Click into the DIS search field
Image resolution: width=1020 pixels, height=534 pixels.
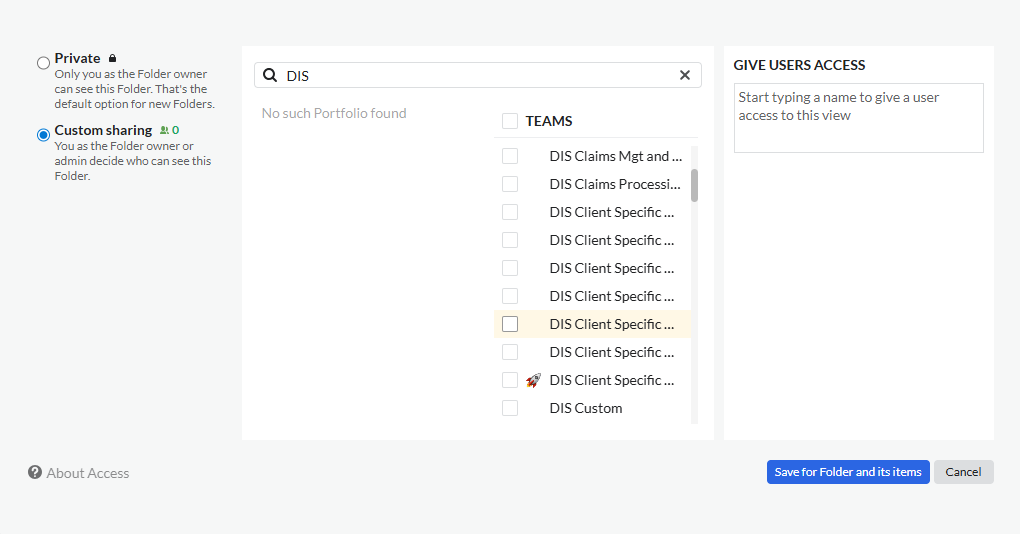tap(480, 75)
